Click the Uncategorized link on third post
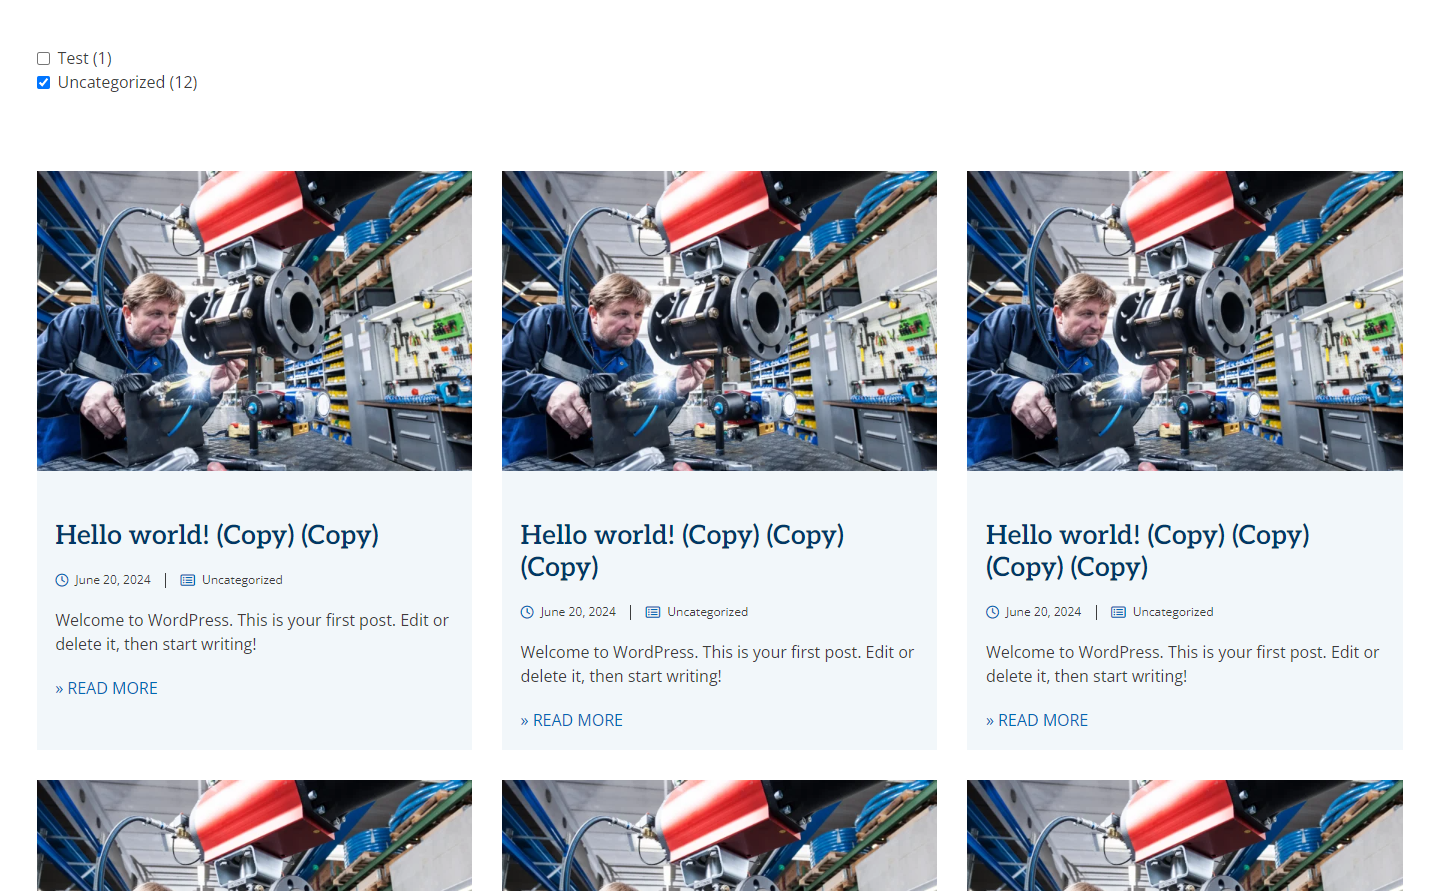Viewport: 1433px width, 891px height. (x=1173, y=612)
